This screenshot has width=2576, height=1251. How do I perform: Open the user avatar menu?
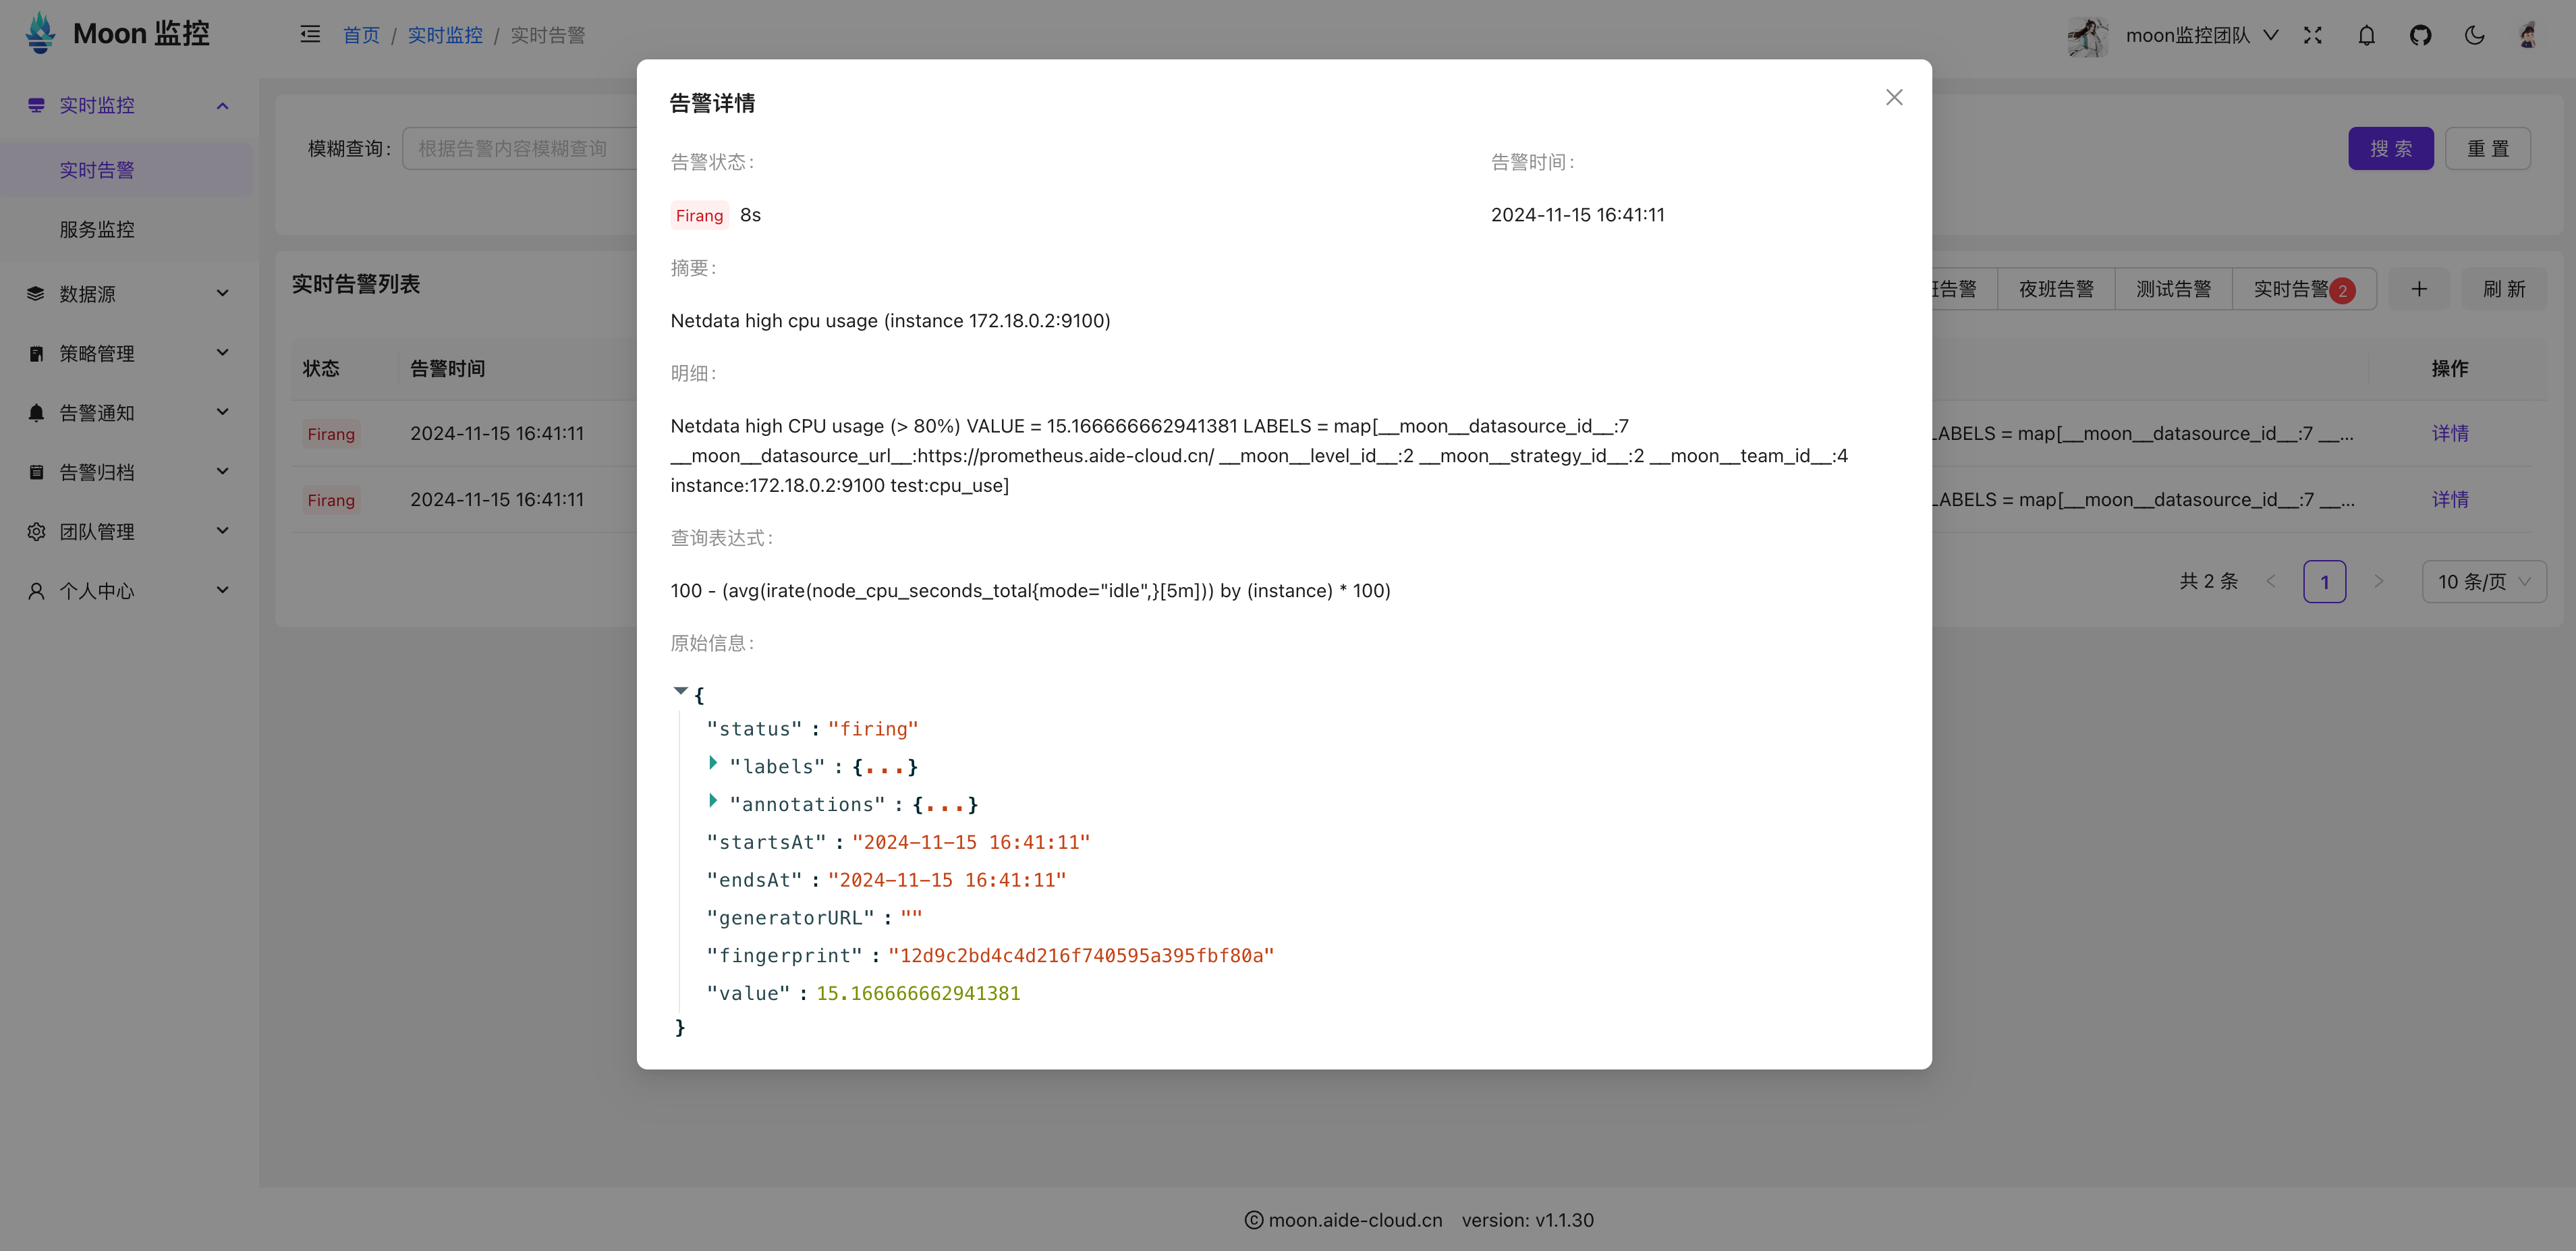[x=2528, y=36]
